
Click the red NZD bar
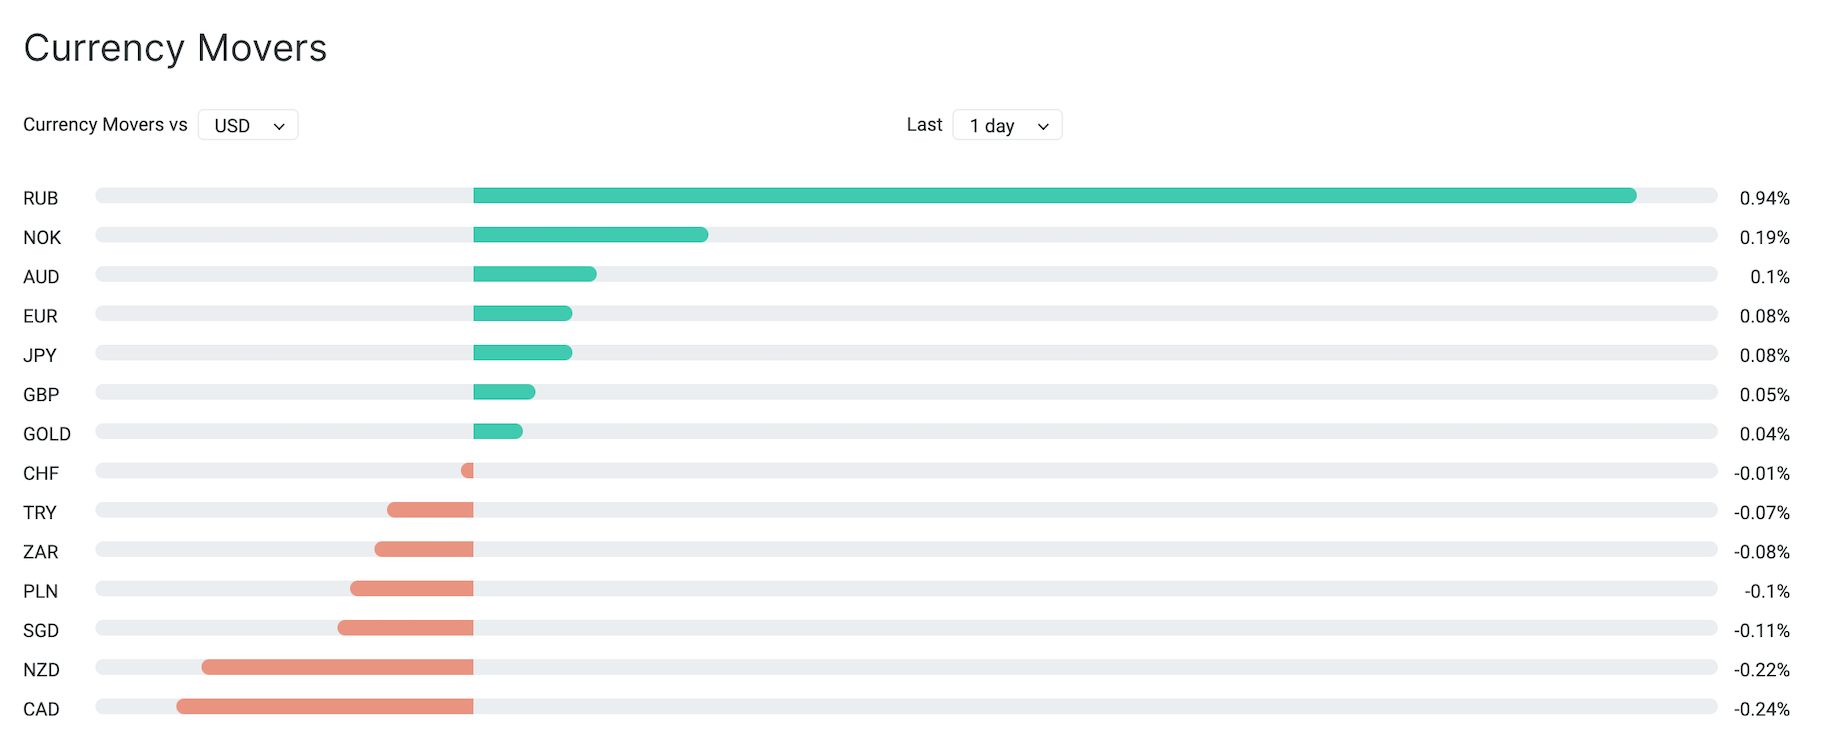point(338,667)
